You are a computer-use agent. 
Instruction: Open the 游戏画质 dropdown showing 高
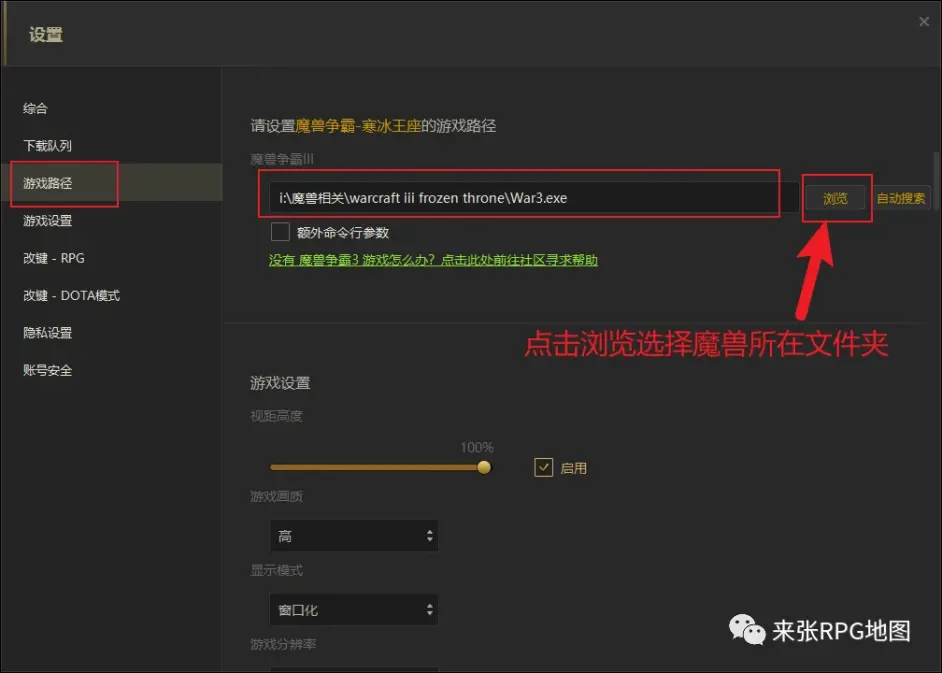354,535
